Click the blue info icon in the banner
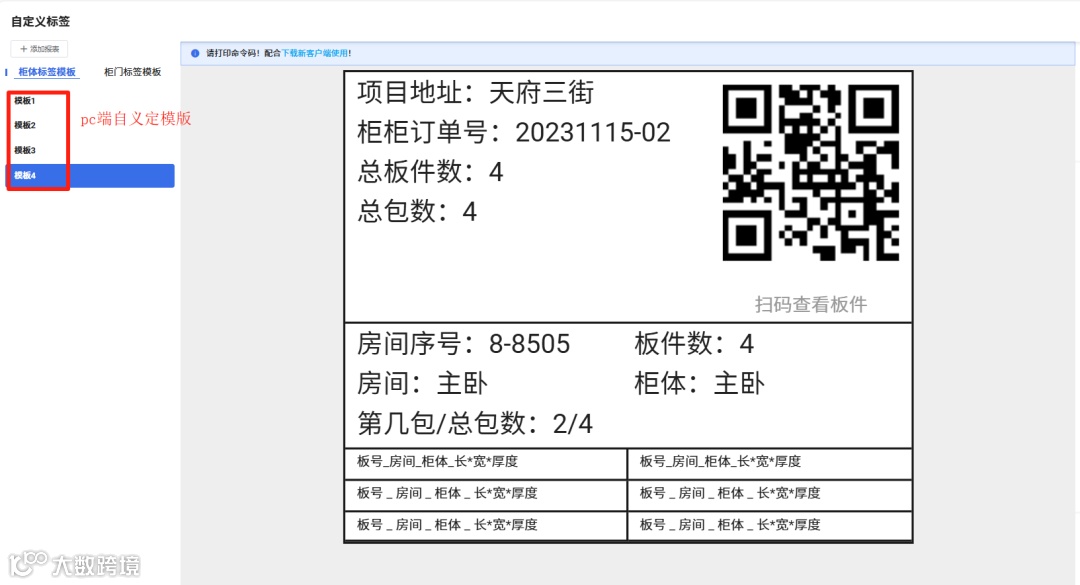The width and height of the screenshot is (1080, 585). (195, 53)
